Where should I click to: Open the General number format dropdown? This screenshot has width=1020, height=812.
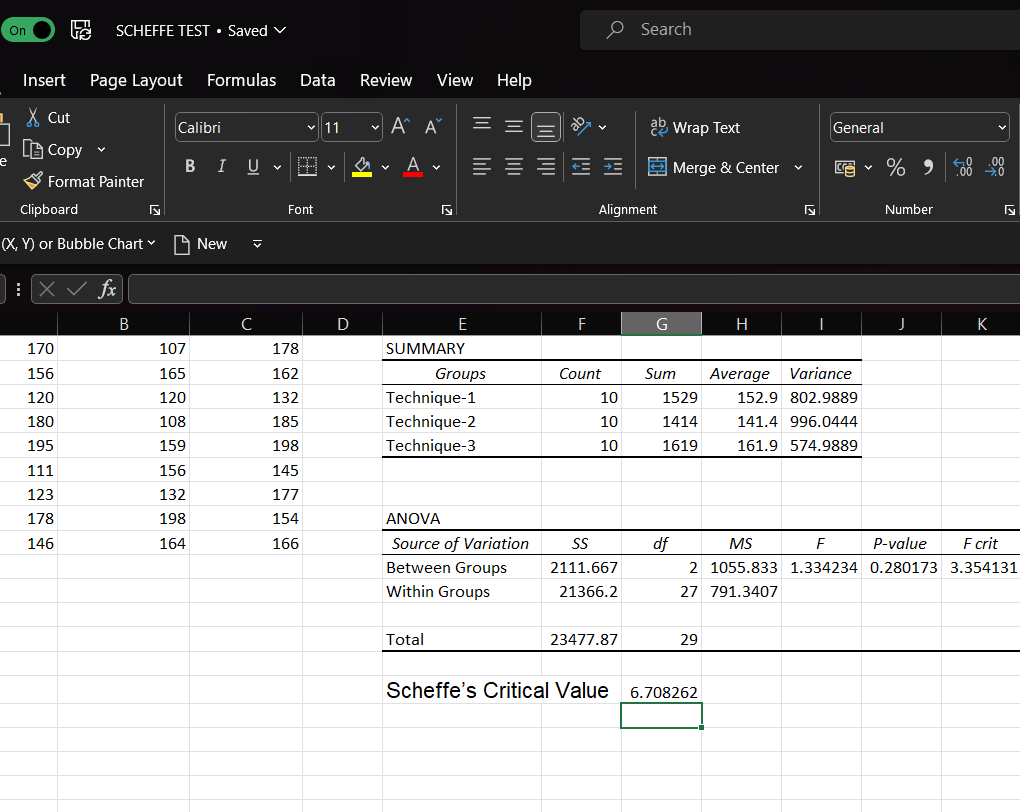(x=1001, y=128)
